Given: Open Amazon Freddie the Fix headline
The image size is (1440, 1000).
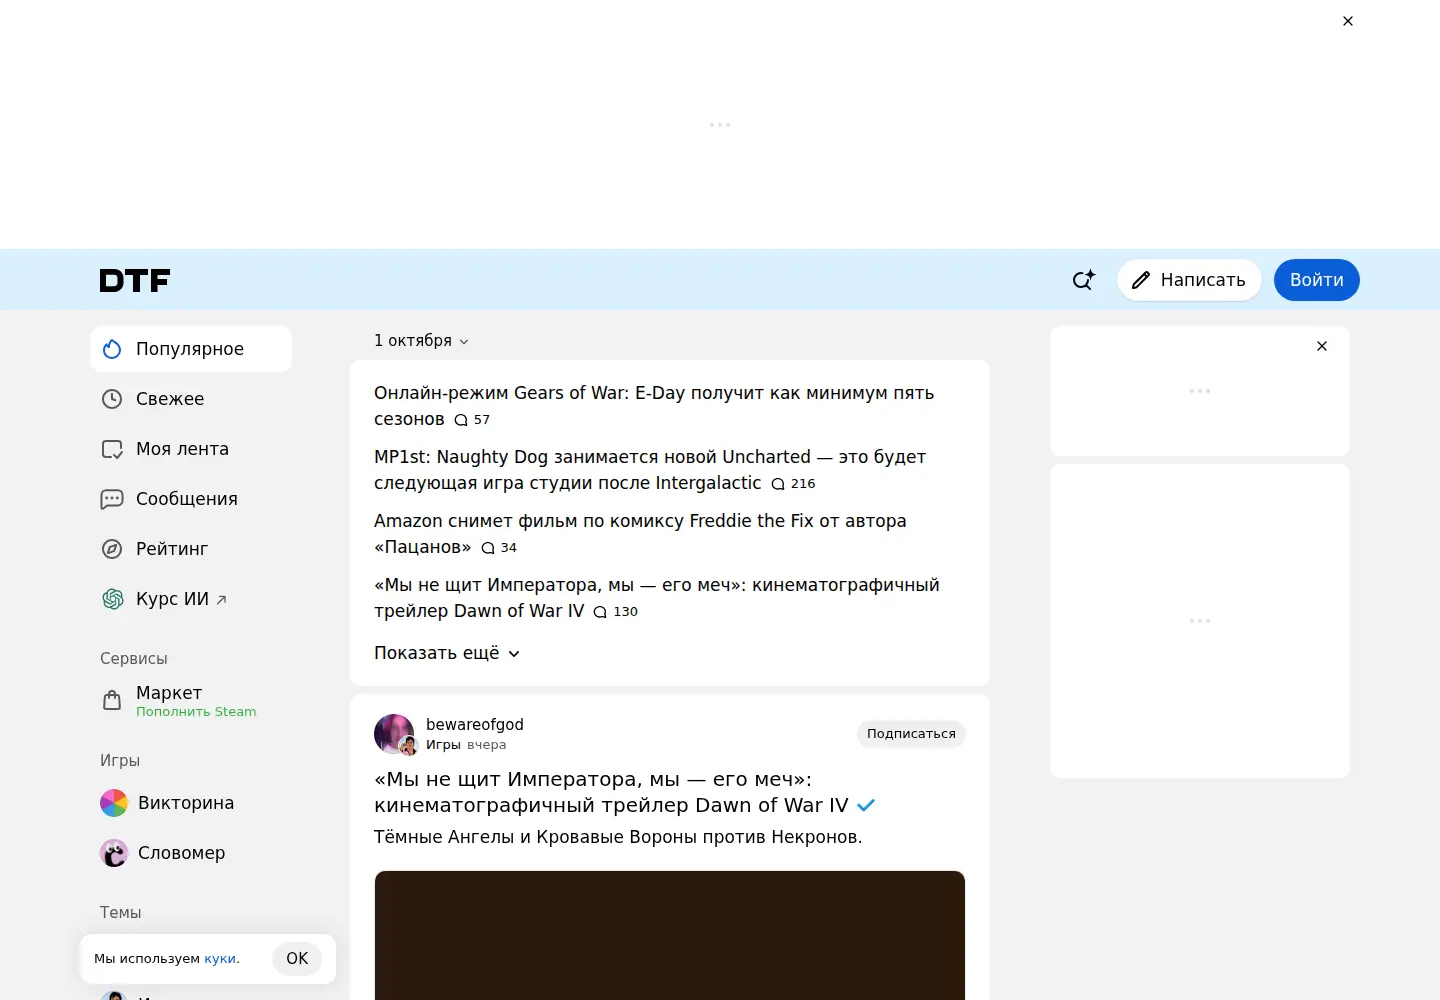Looking at the screenshot, I should (x=640, y=534).
